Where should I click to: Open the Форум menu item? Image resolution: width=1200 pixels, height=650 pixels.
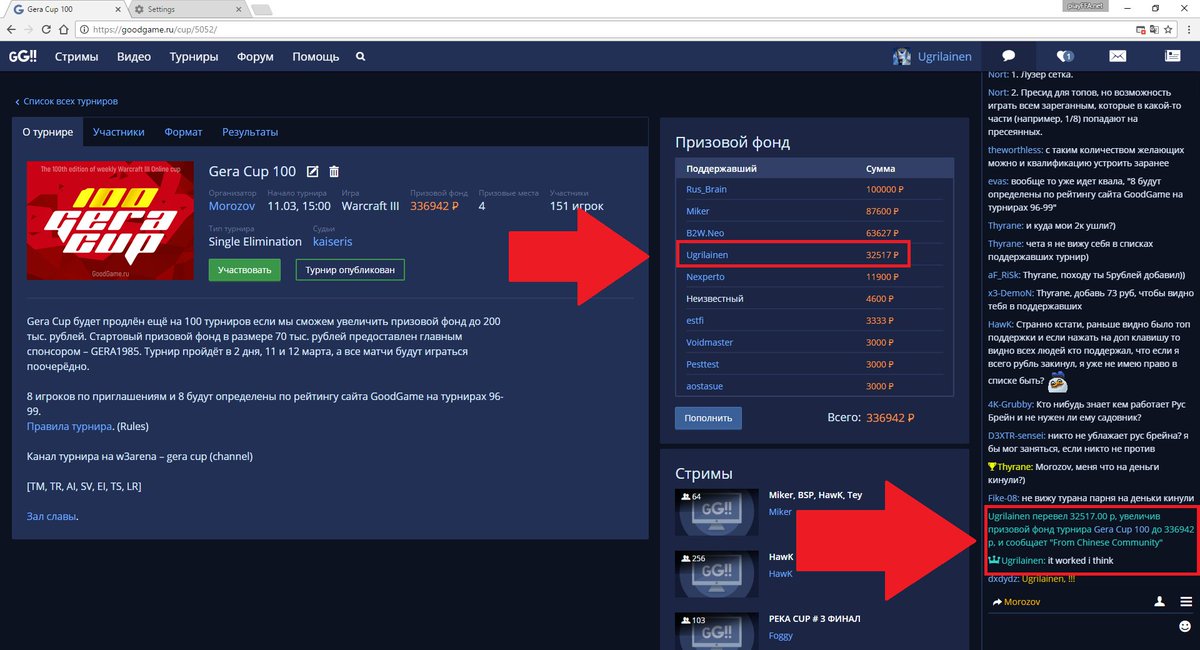(x=255, y=57)
